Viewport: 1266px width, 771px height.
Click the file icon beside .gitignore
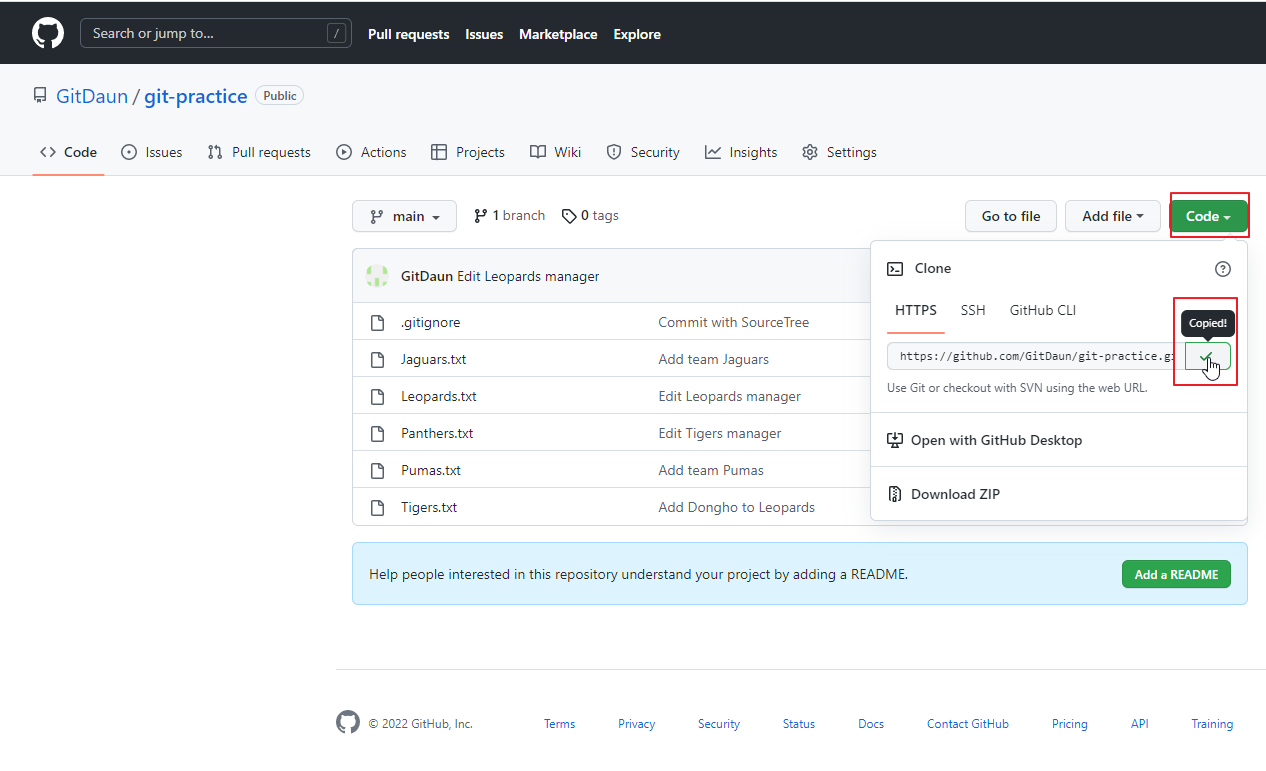coord(377,322)
